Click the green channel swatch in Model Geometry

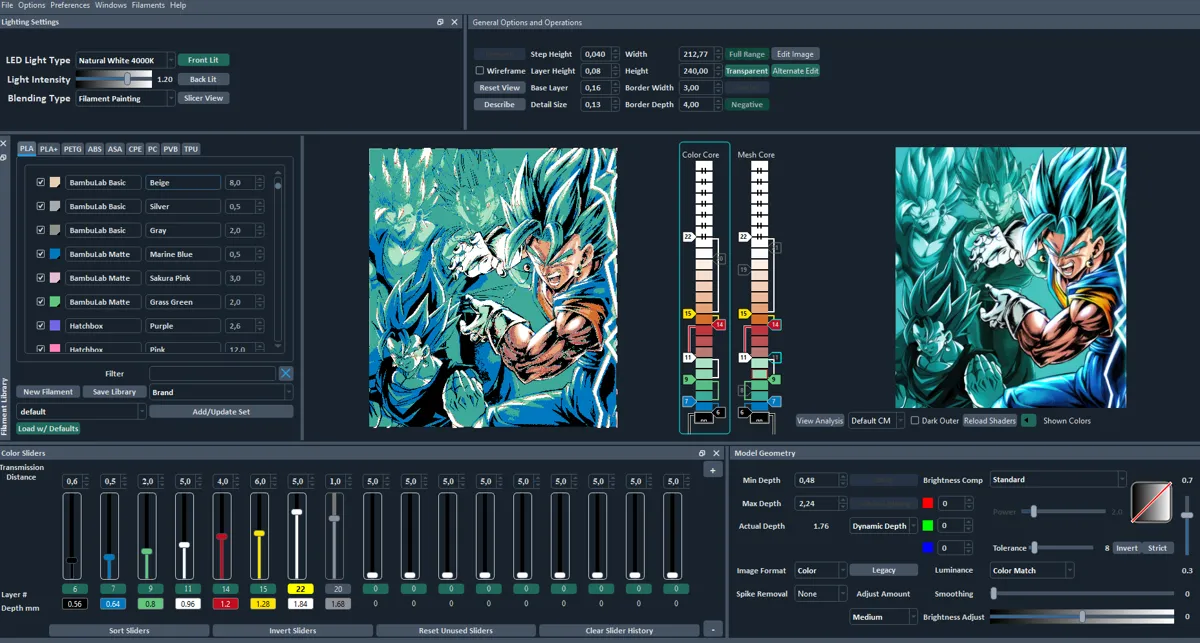(x=928, y=525)
